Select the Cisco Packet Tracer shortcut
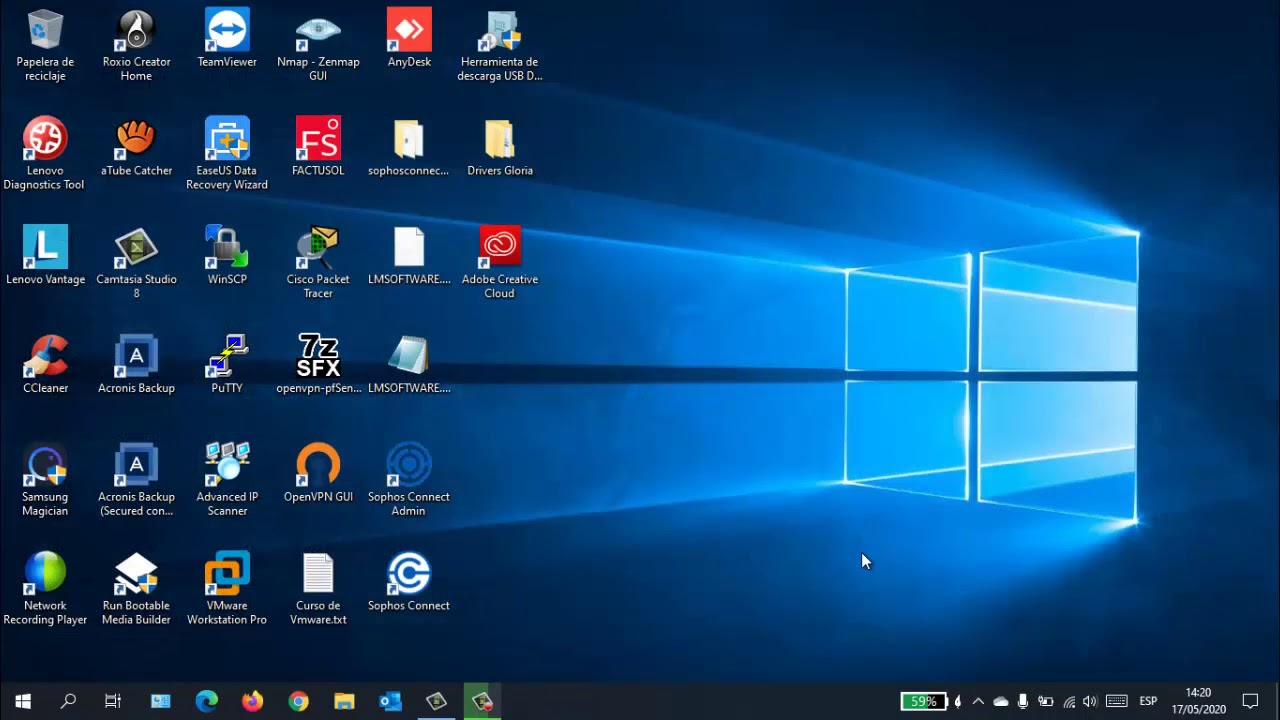 (318, 263)
